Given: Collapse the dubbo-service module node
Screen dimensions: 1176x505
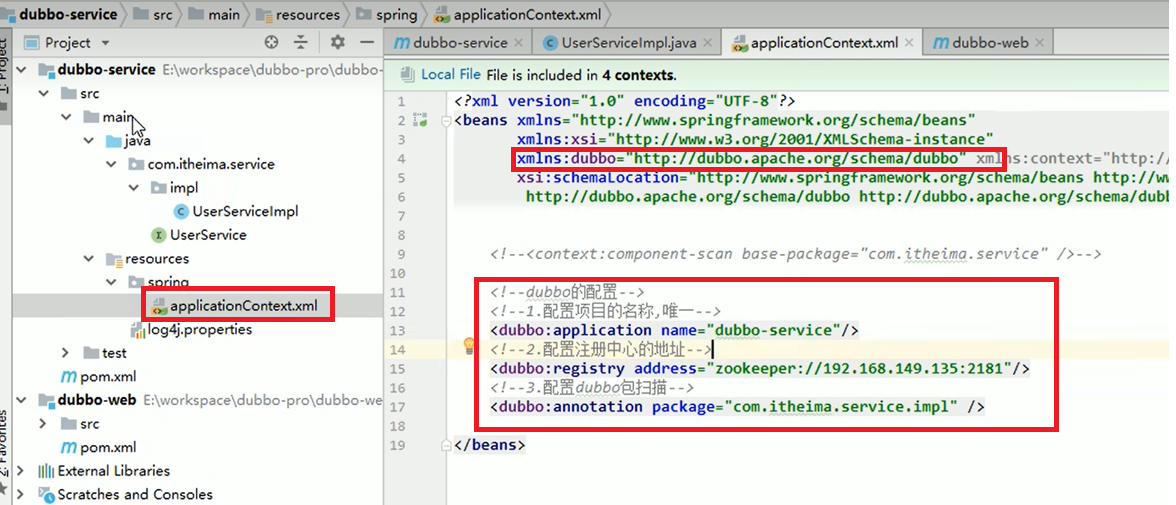Looking at the screenshot, I should click(x=22, y=70).
